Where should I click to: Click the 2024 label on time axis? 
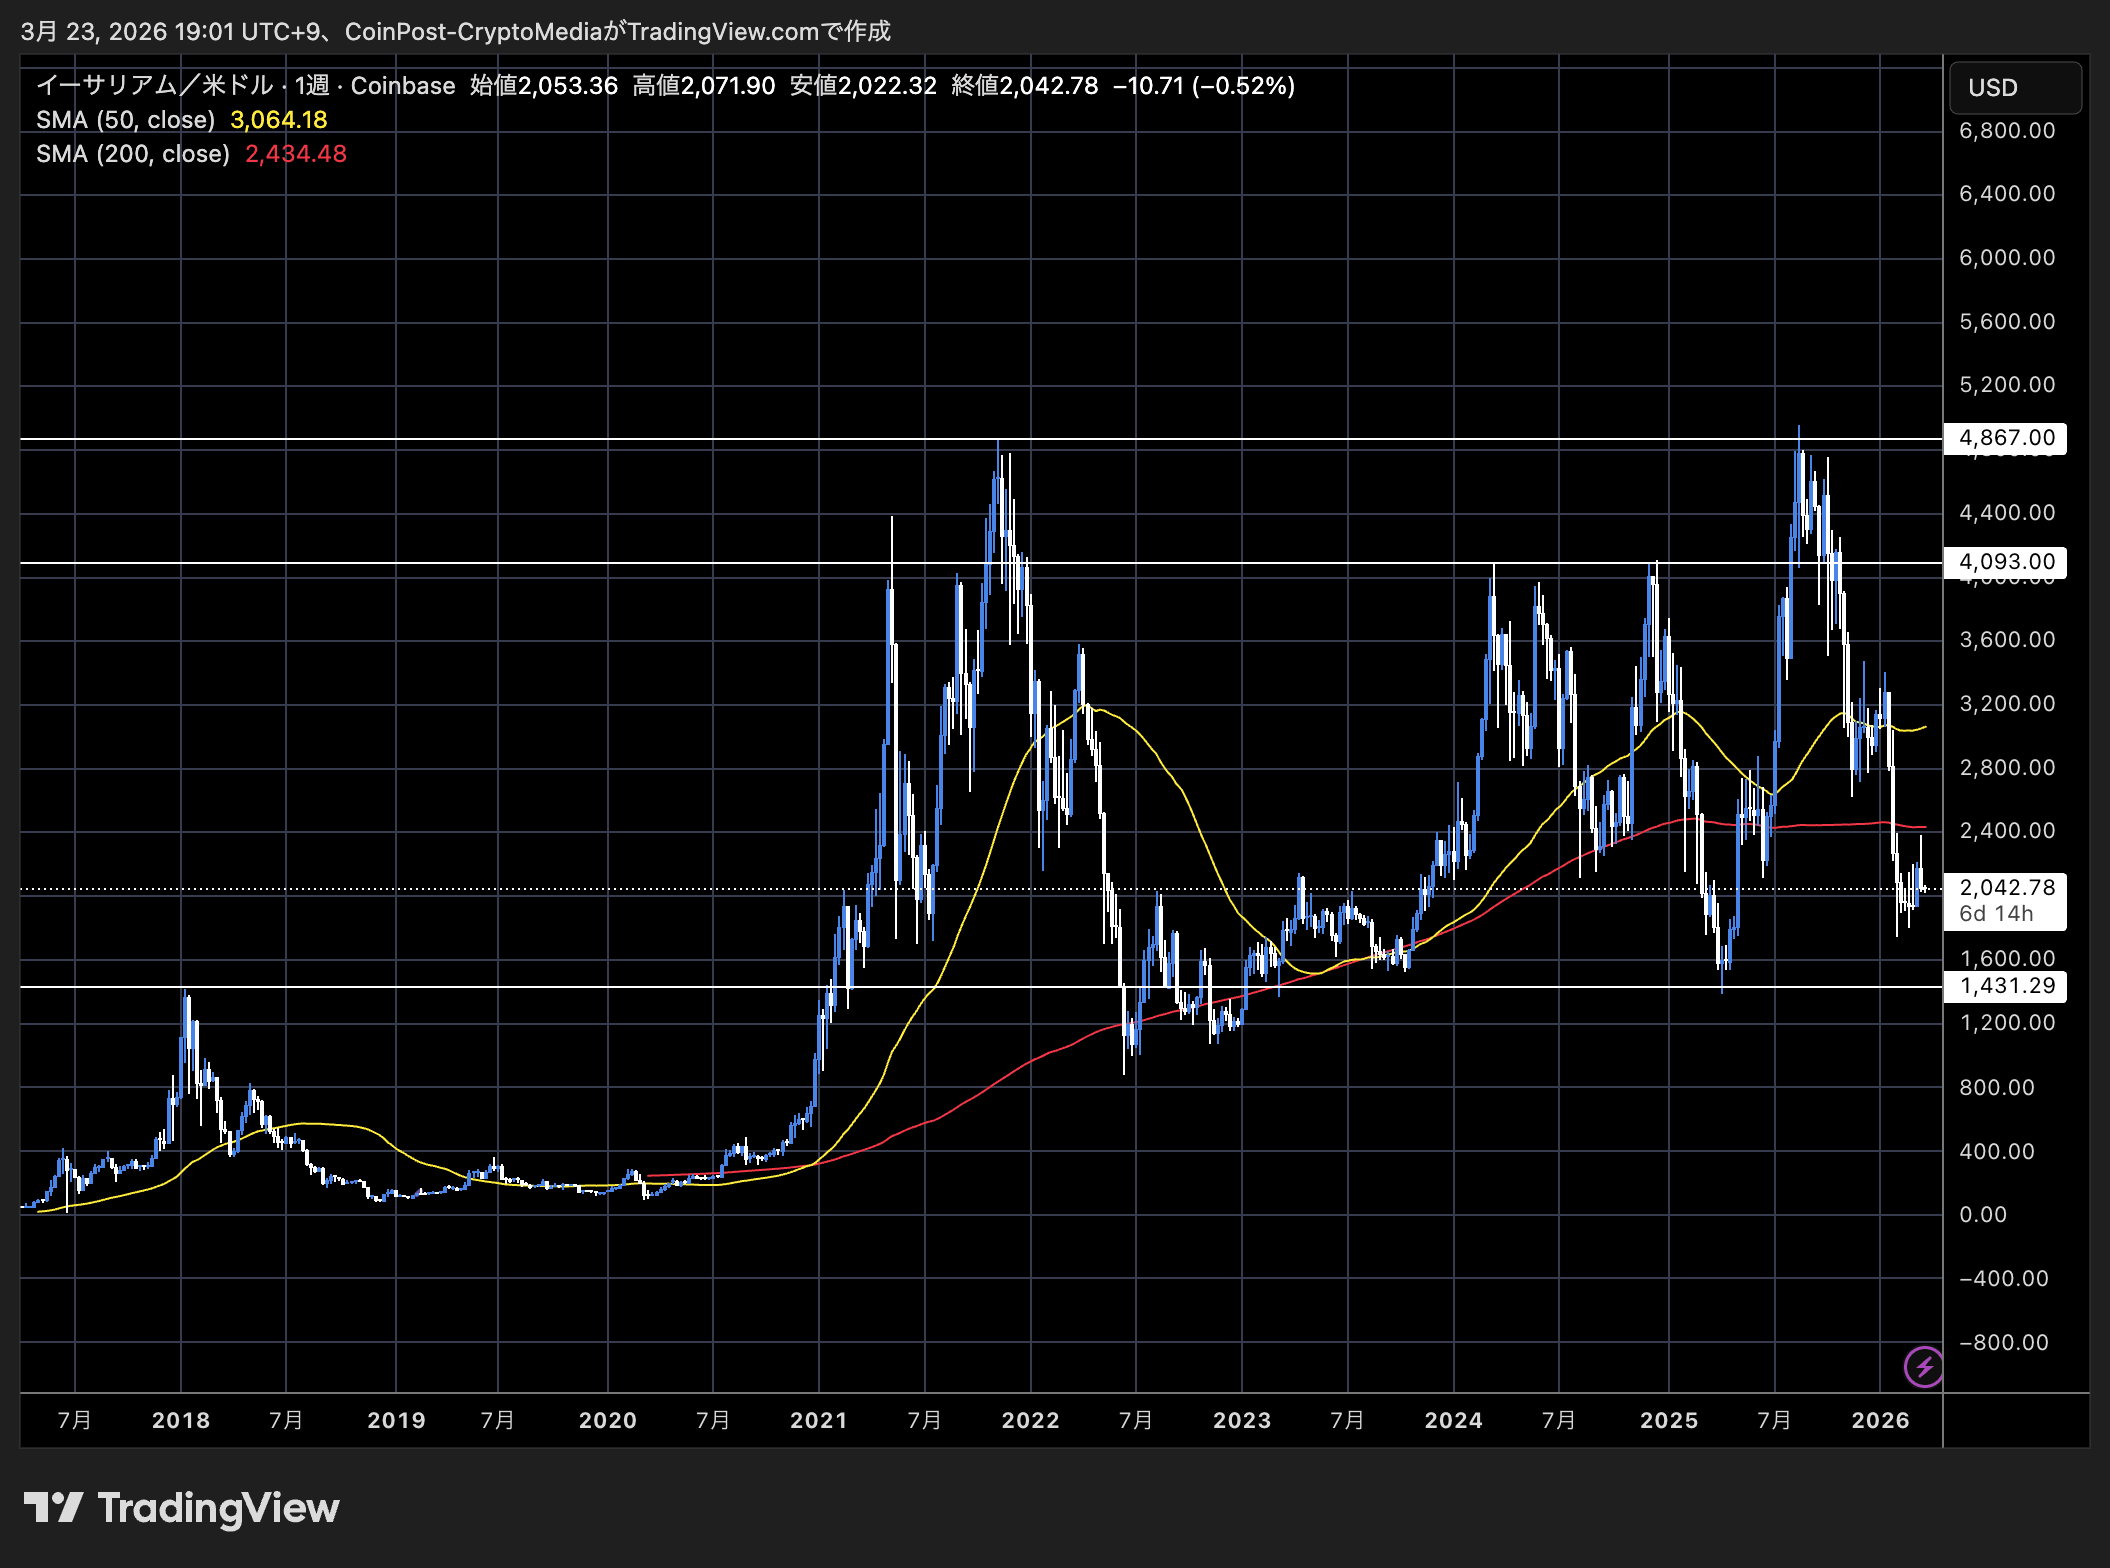[x=1453, y=1420]
